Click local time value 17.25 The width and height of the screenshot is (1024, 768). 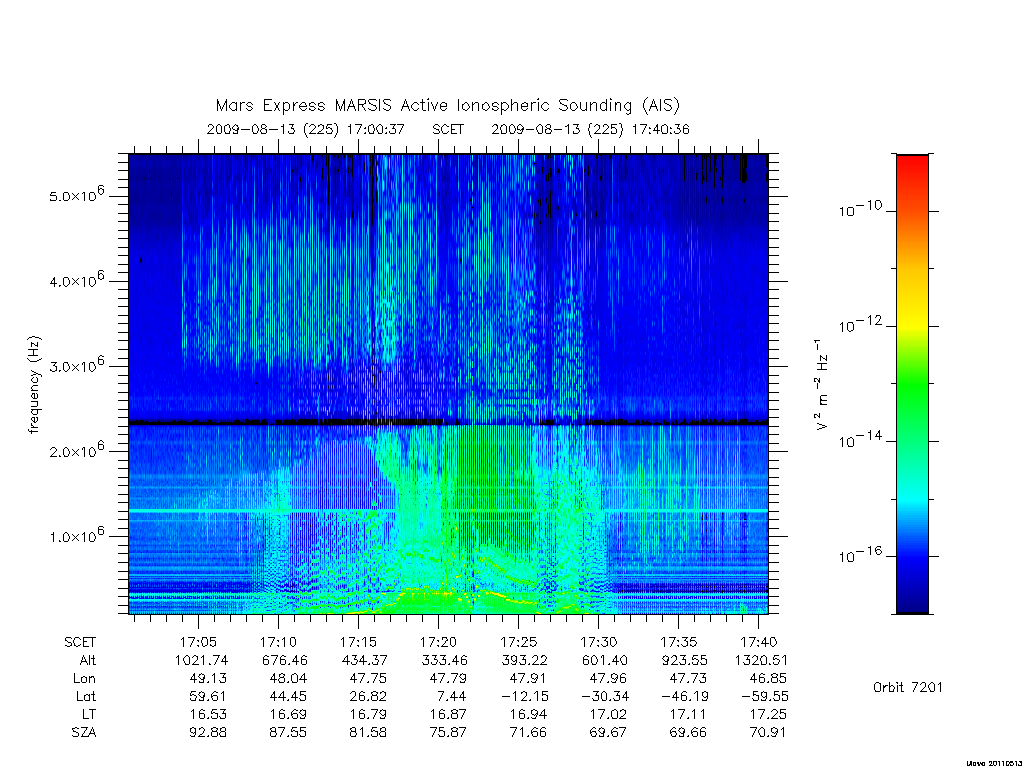pyautogui.click(x=768, y=714)
